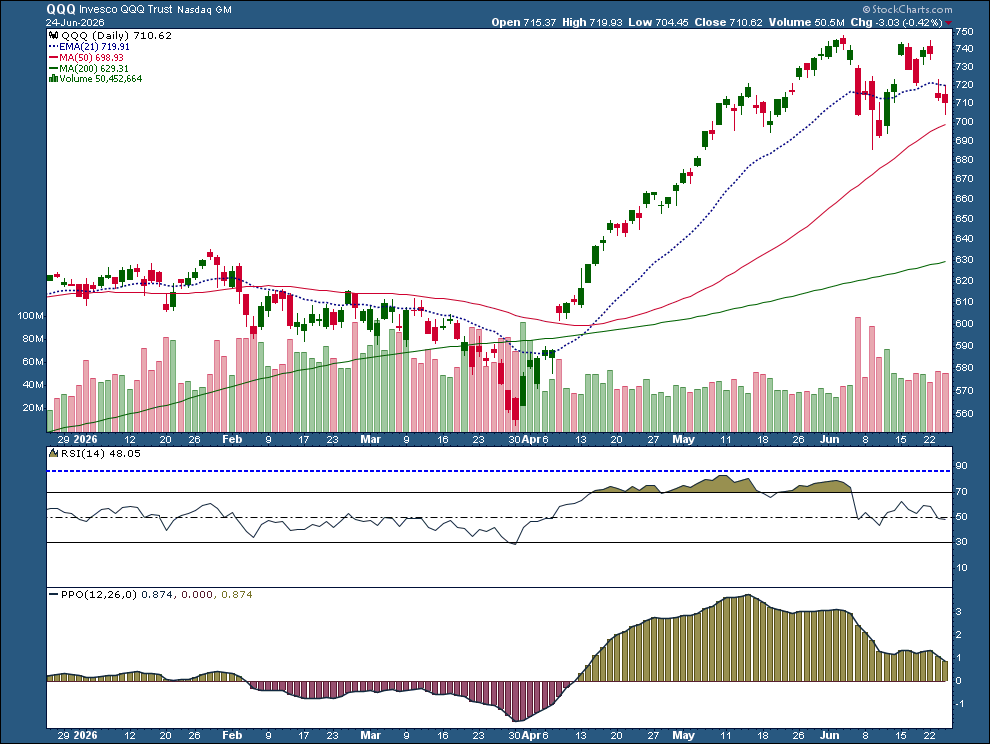
Task: Click the 60M volume axis label
Action: 33,362
